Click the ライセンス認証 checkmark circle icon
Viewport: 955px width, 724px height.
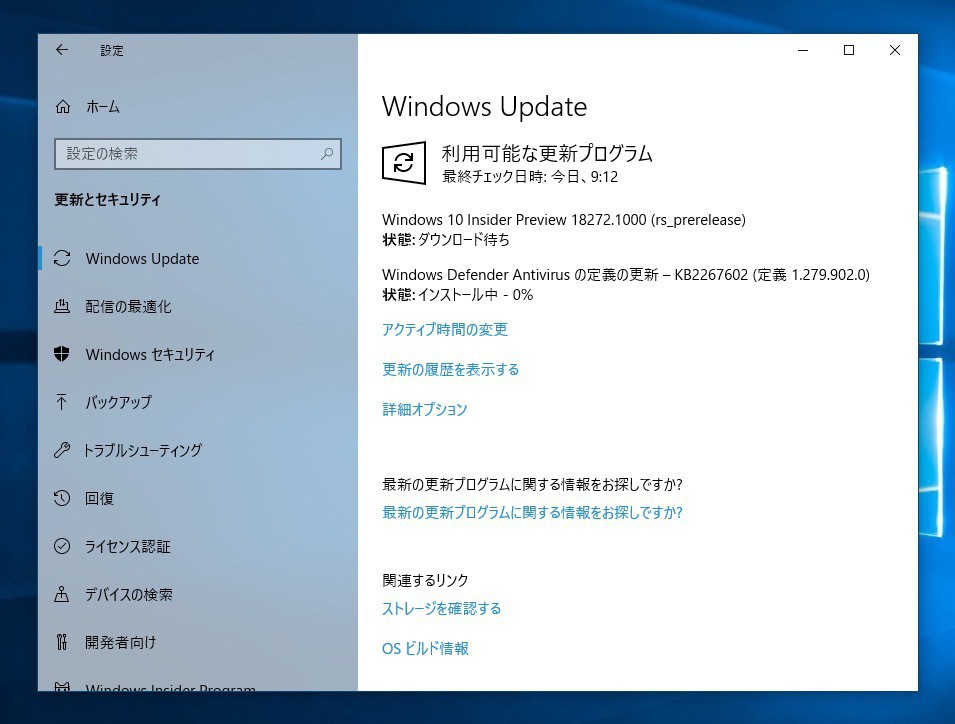(x=62, y=546)
